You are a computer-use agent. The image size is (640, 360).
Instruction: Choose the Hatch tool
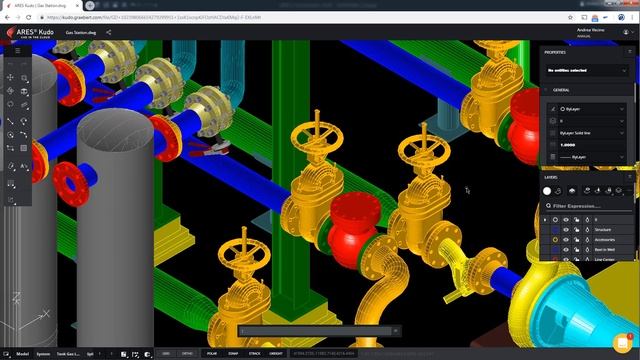tap(24, 148)
